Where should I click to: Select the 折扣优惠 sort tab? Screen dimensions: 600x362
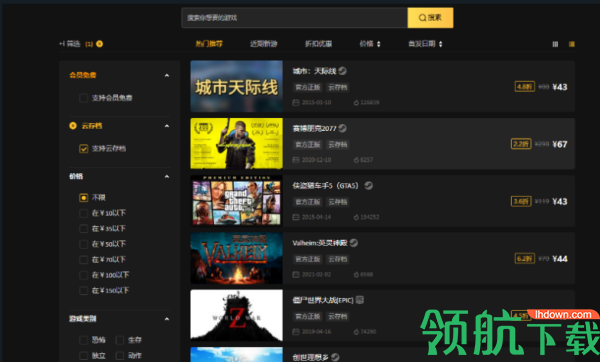click(318, 44)
